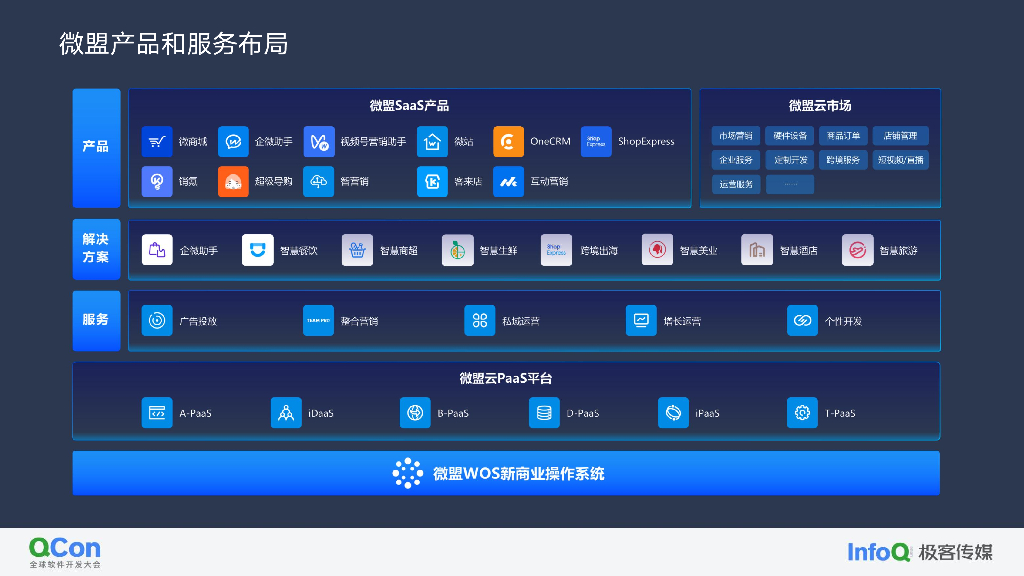This screenshot has width=1024, height=576.
Task: Select the B-PaaS globe icon
Action: 415,413
